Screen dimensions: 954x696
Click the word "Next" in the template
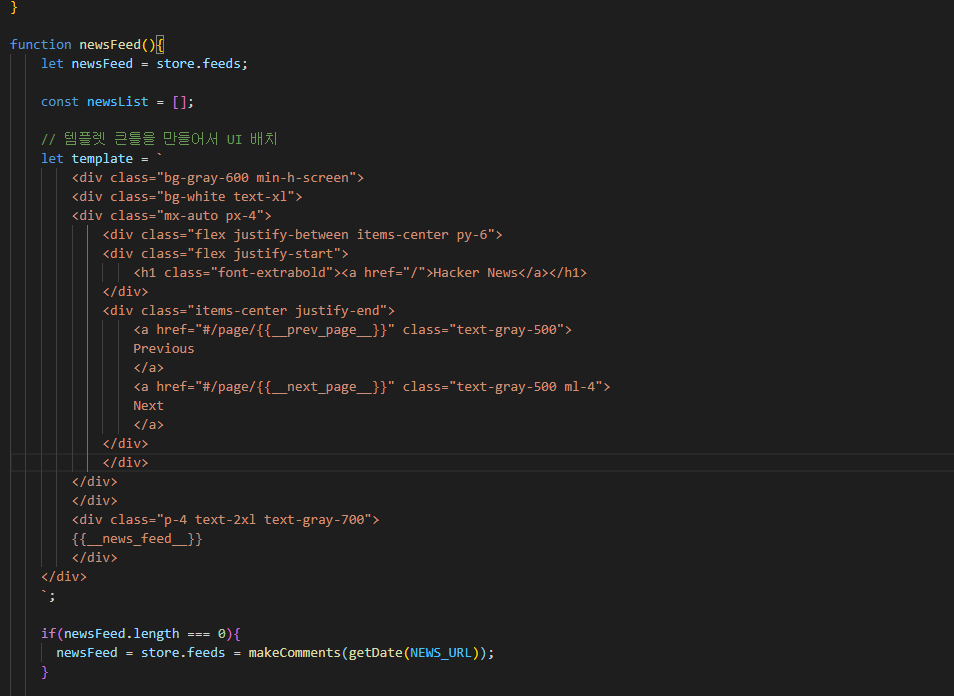tap(148, 405)
